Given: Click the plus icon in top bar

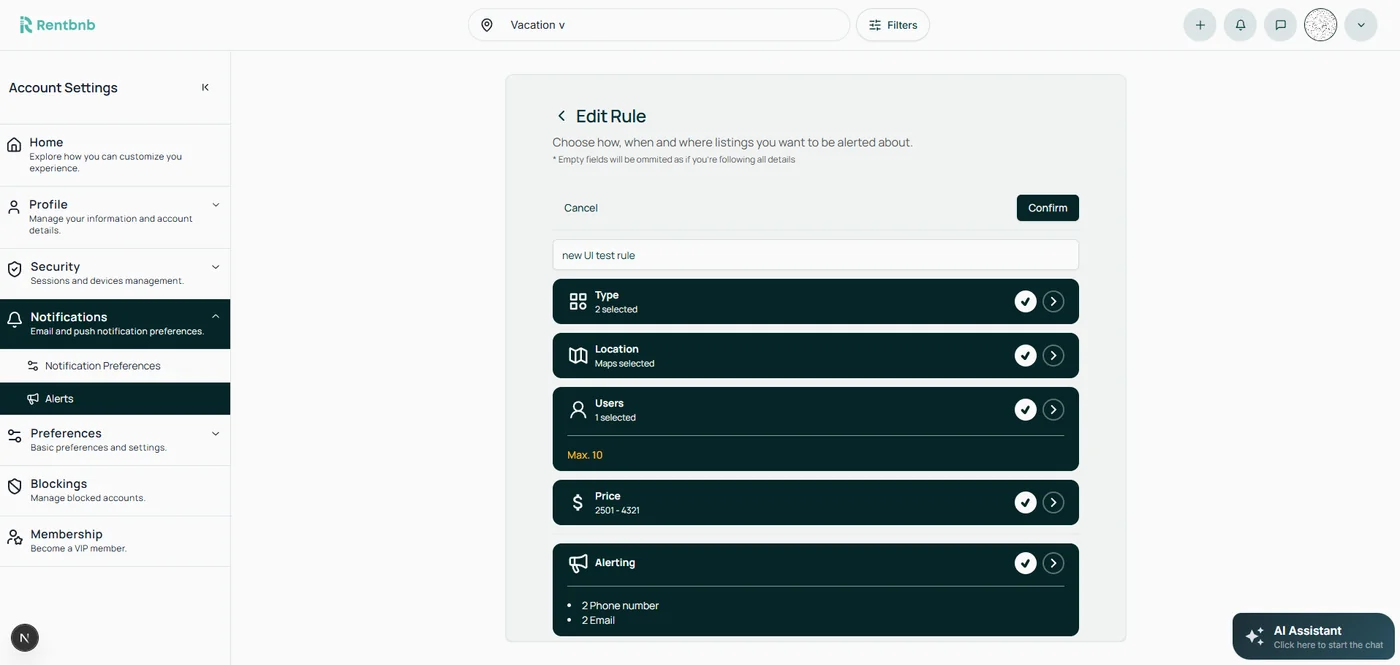Looking at the screenshot, I should [x=1200, y=25].
